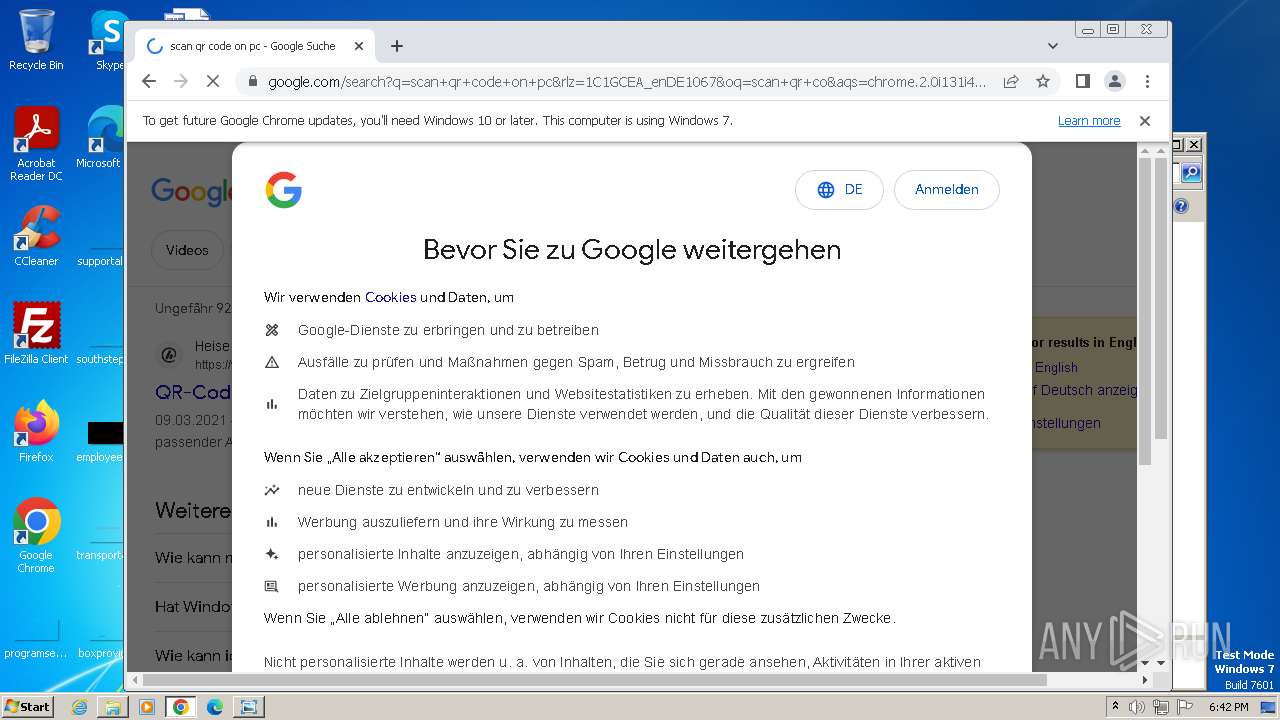Viewport: 1280px width, 720px height.
Task: Open the Chrome profile avatar
Action: pos(1114,81)
